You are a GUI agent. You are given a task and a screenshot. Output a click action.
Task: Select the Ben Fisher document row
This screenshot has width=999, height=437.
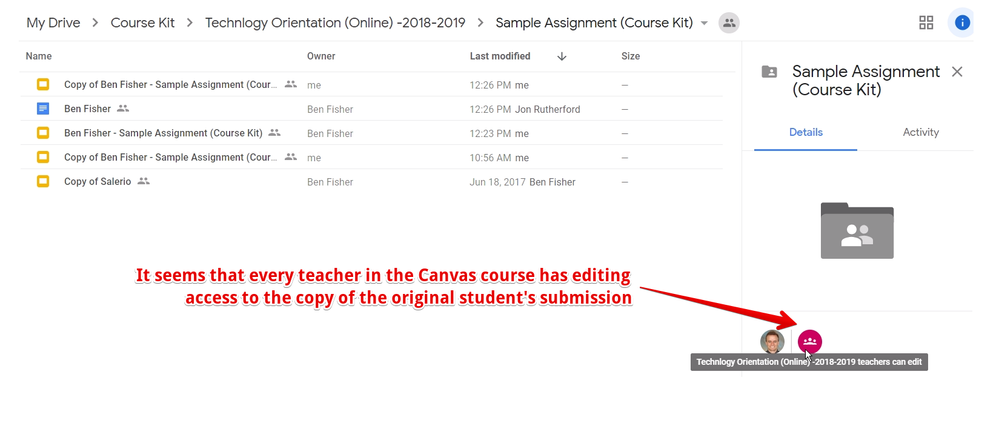(87, 109)
